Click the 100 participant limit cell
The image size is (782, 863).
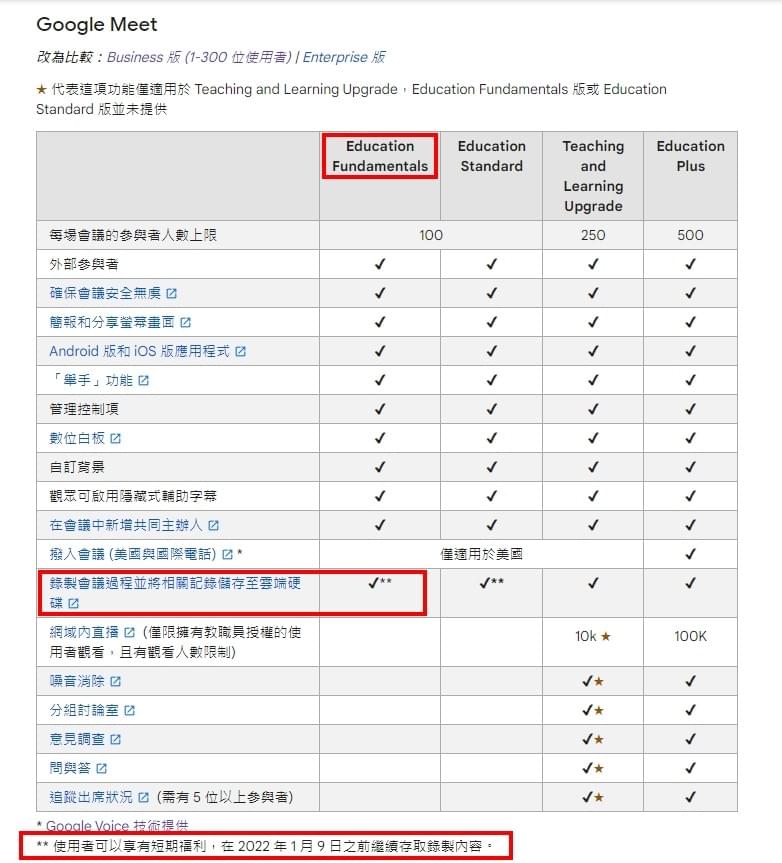(431, 235)
